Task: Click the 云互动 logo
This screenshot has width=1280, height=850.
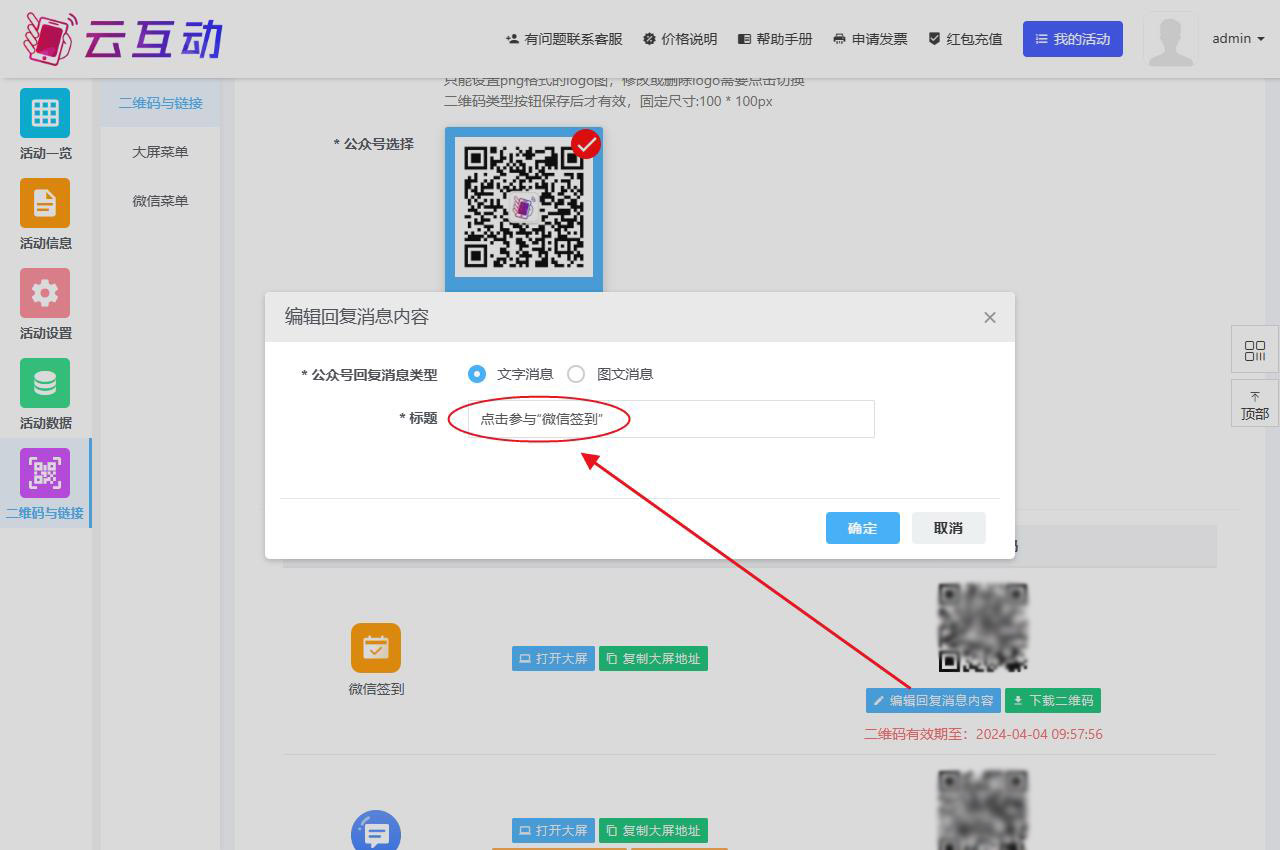Action: point(122,39)
